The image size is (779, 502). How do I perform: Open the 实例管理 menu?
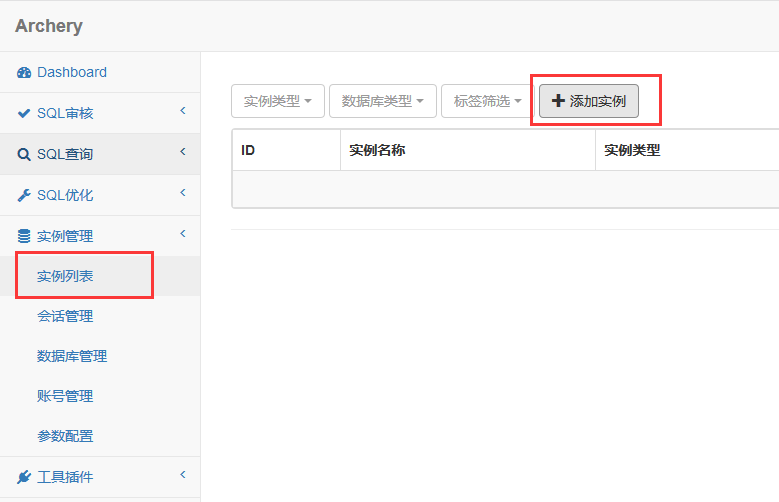(100, 236)
